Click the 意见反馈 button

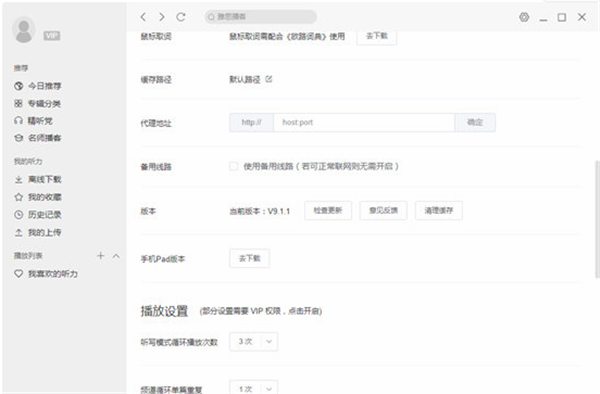[383, 210]
